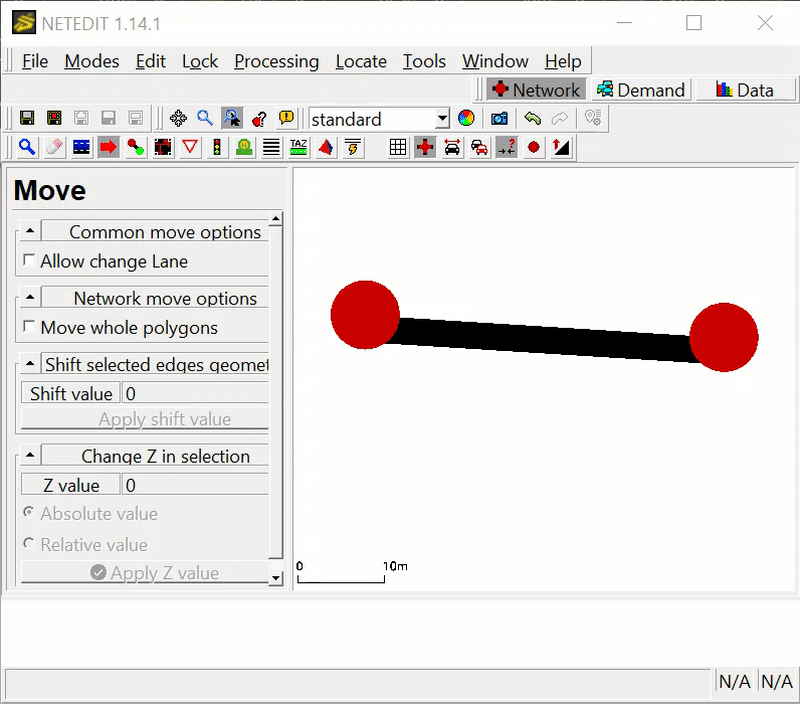The height and width of the screenshot is (704, 800).
Task: Switch to Select mode blue rectangle icon
Action: pyautogui.click(x=81, y=147)
